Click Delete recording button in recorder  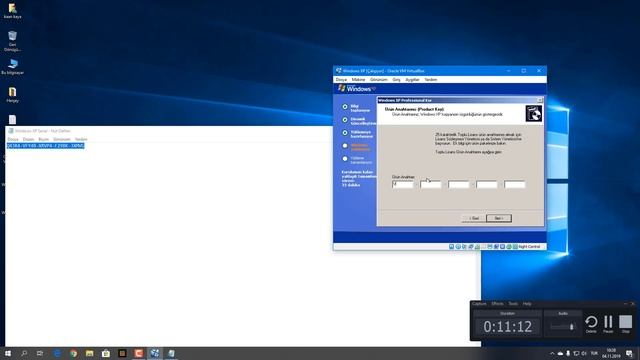pos(591,324)
